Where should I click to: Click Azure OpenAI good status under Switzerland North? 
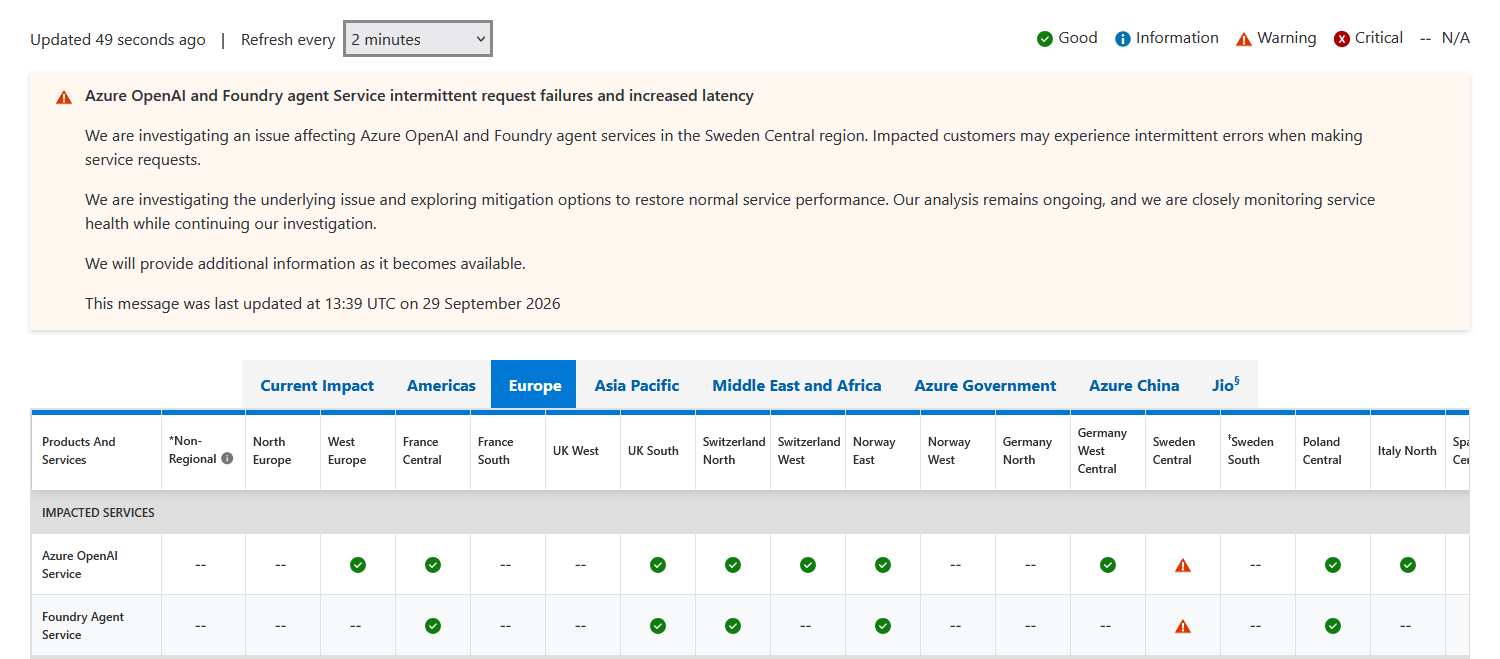click(x=733, y=565)
